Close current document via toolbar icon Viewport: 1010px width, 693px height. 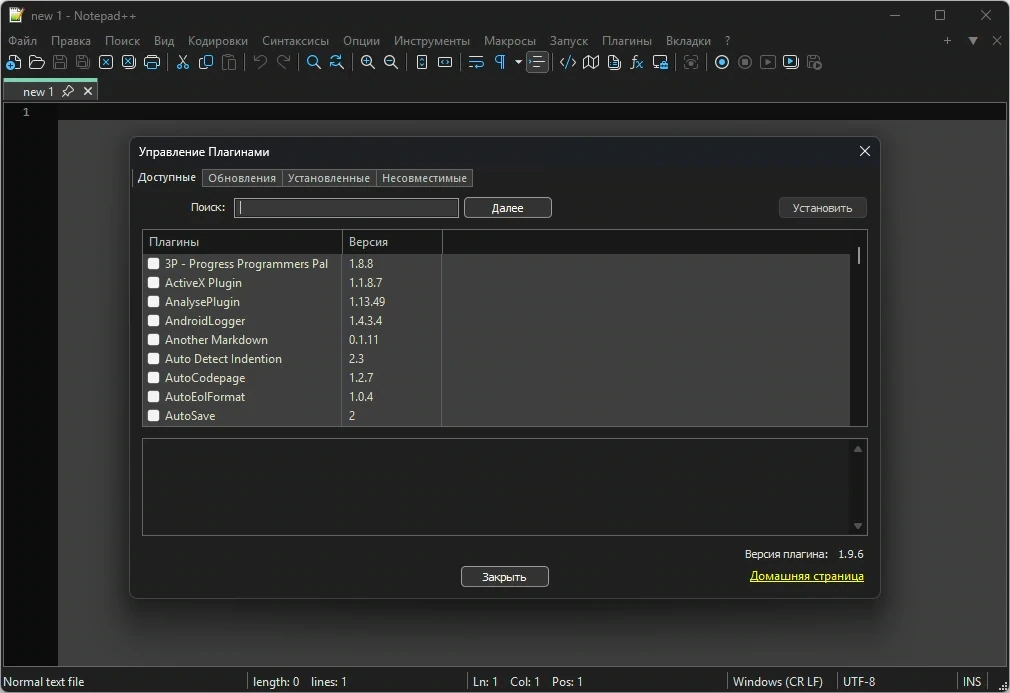(106, 62)
